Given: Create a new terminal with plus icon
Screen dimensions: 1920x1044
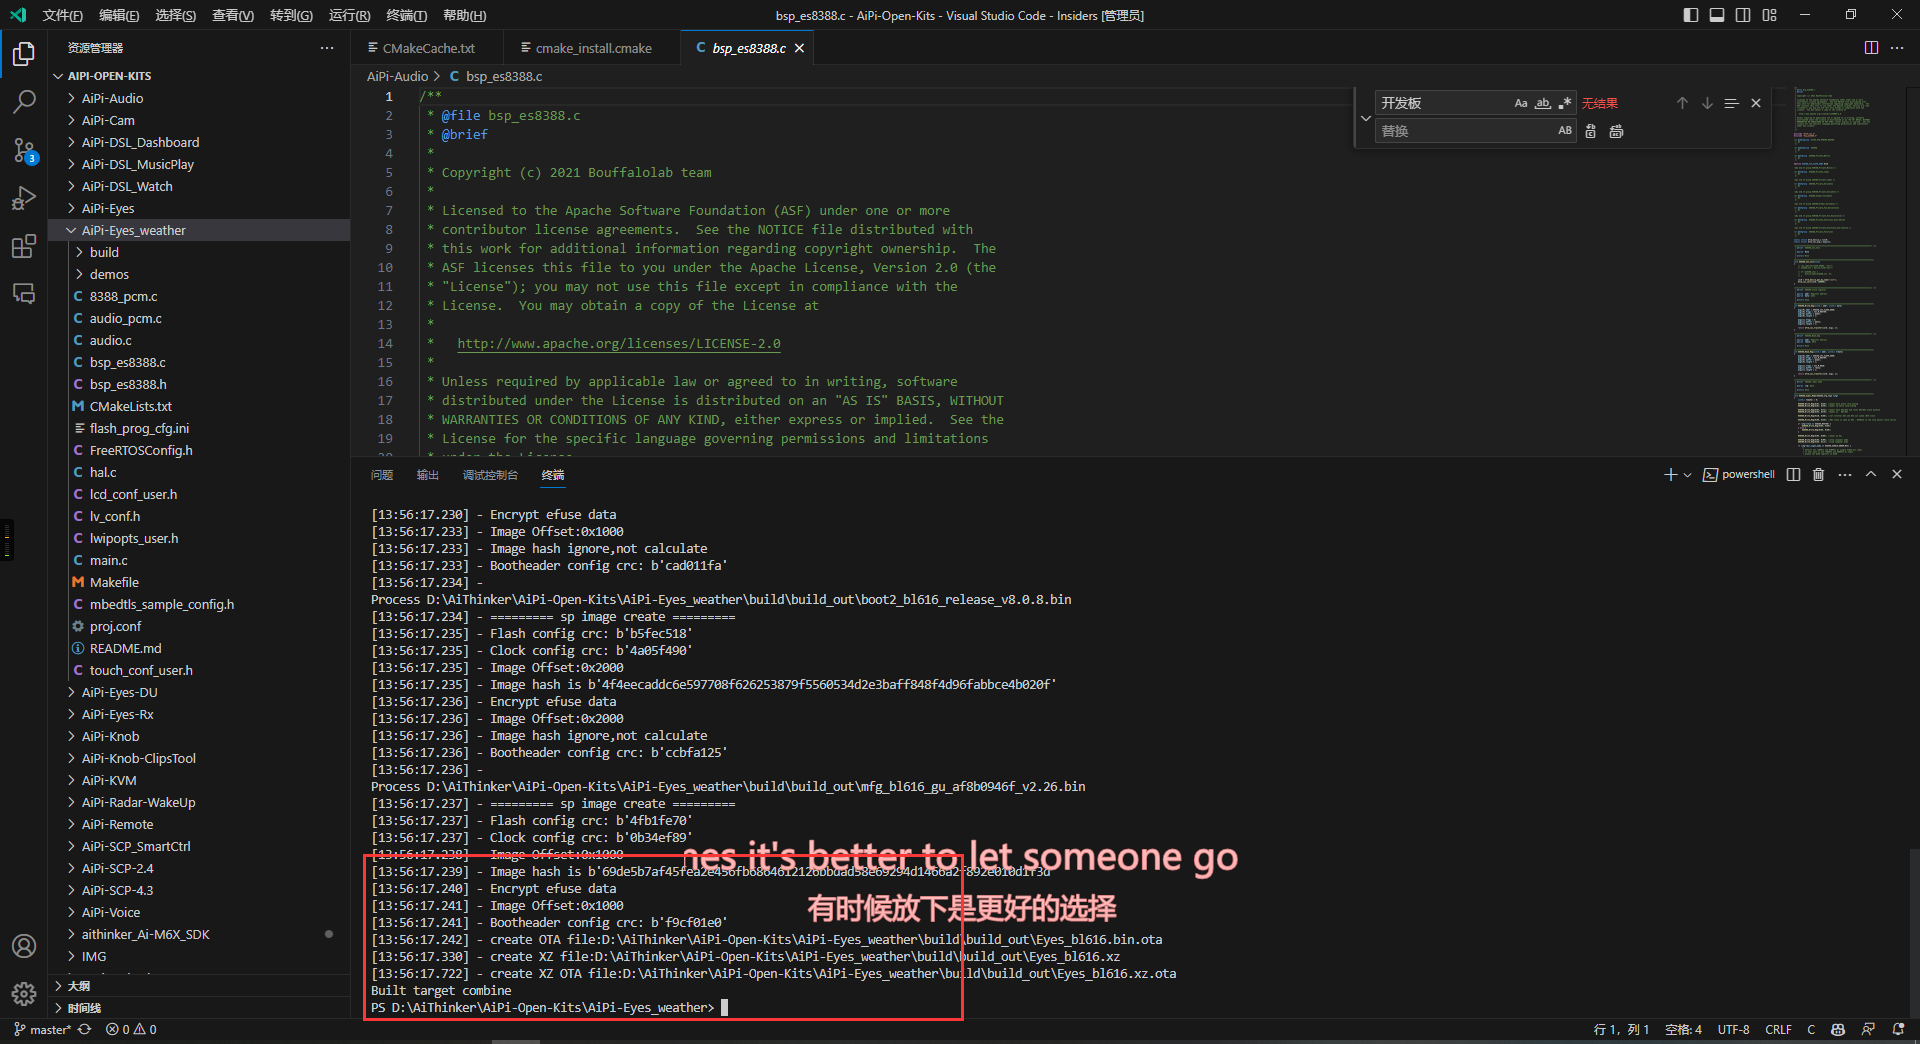Looking at the screenshot, I should (1670, 475).
